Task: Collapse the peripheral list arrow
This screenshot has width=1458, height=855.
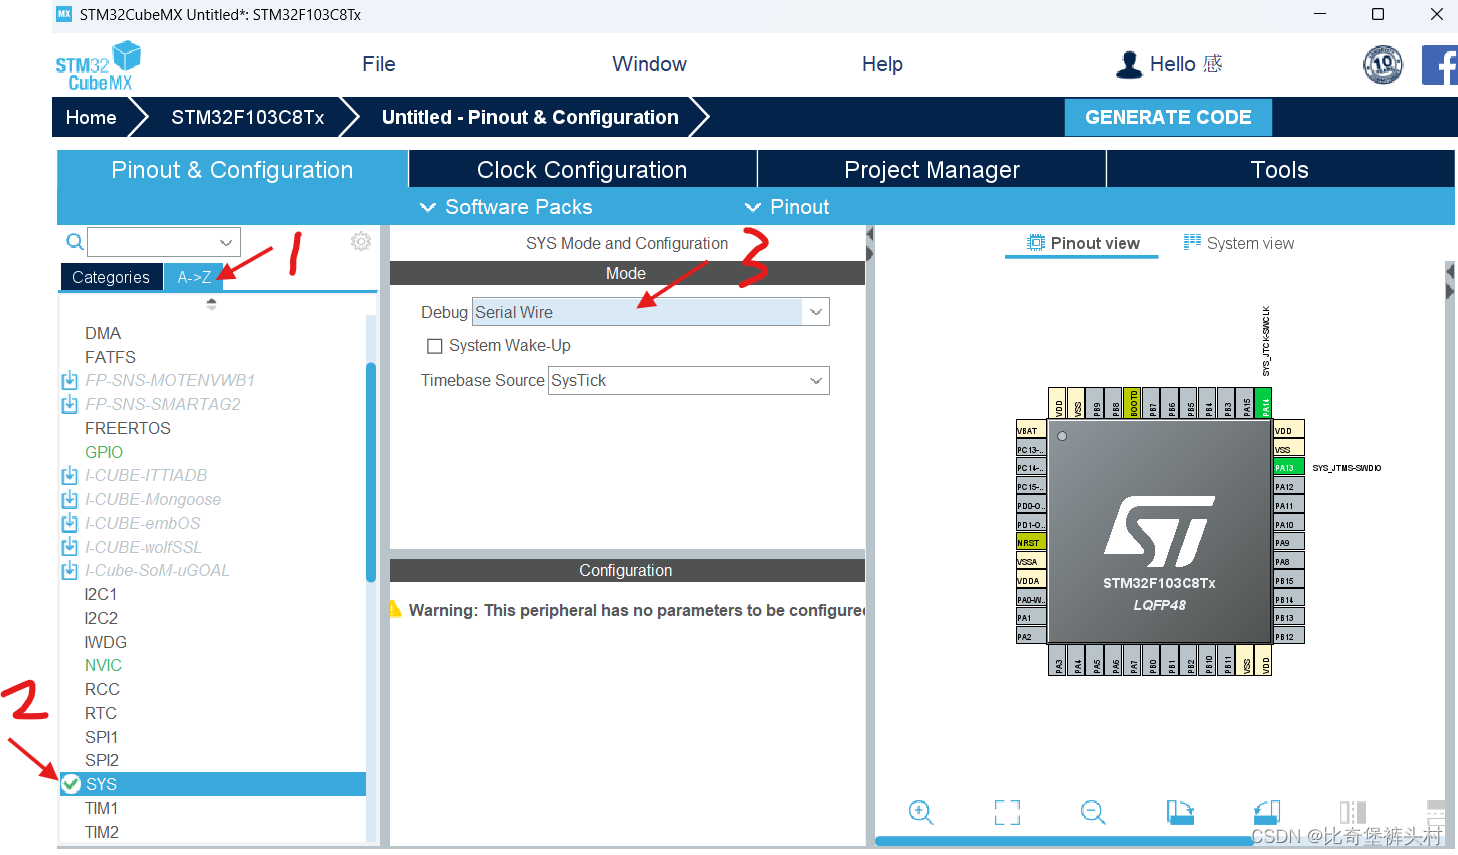Action: coord(211,303)
